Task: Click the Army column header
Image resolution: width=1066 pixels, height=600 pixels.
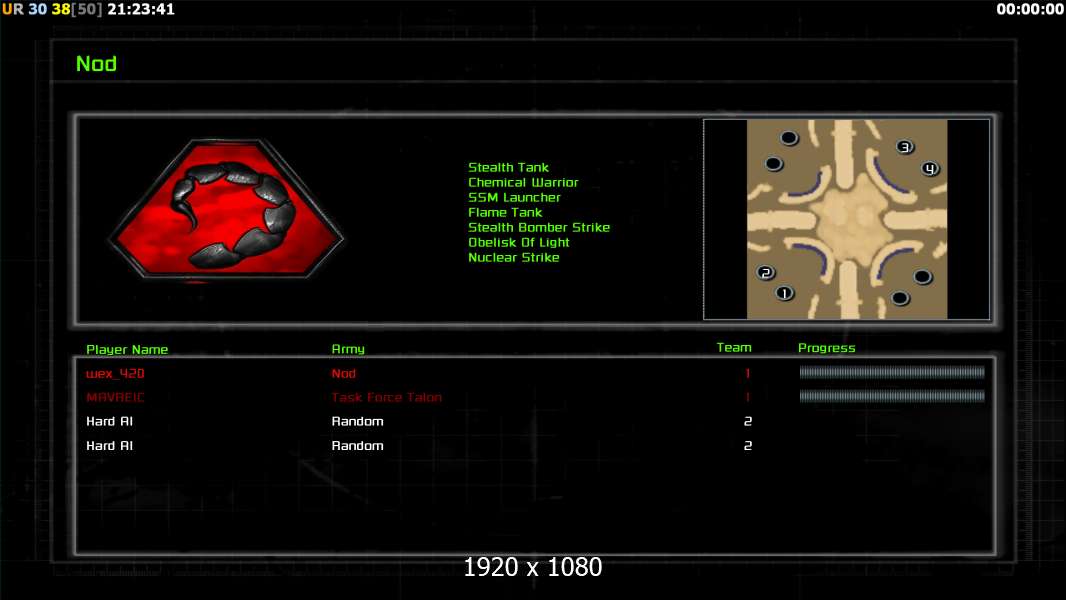Action: pyautogui.click(x=348, y=349)
